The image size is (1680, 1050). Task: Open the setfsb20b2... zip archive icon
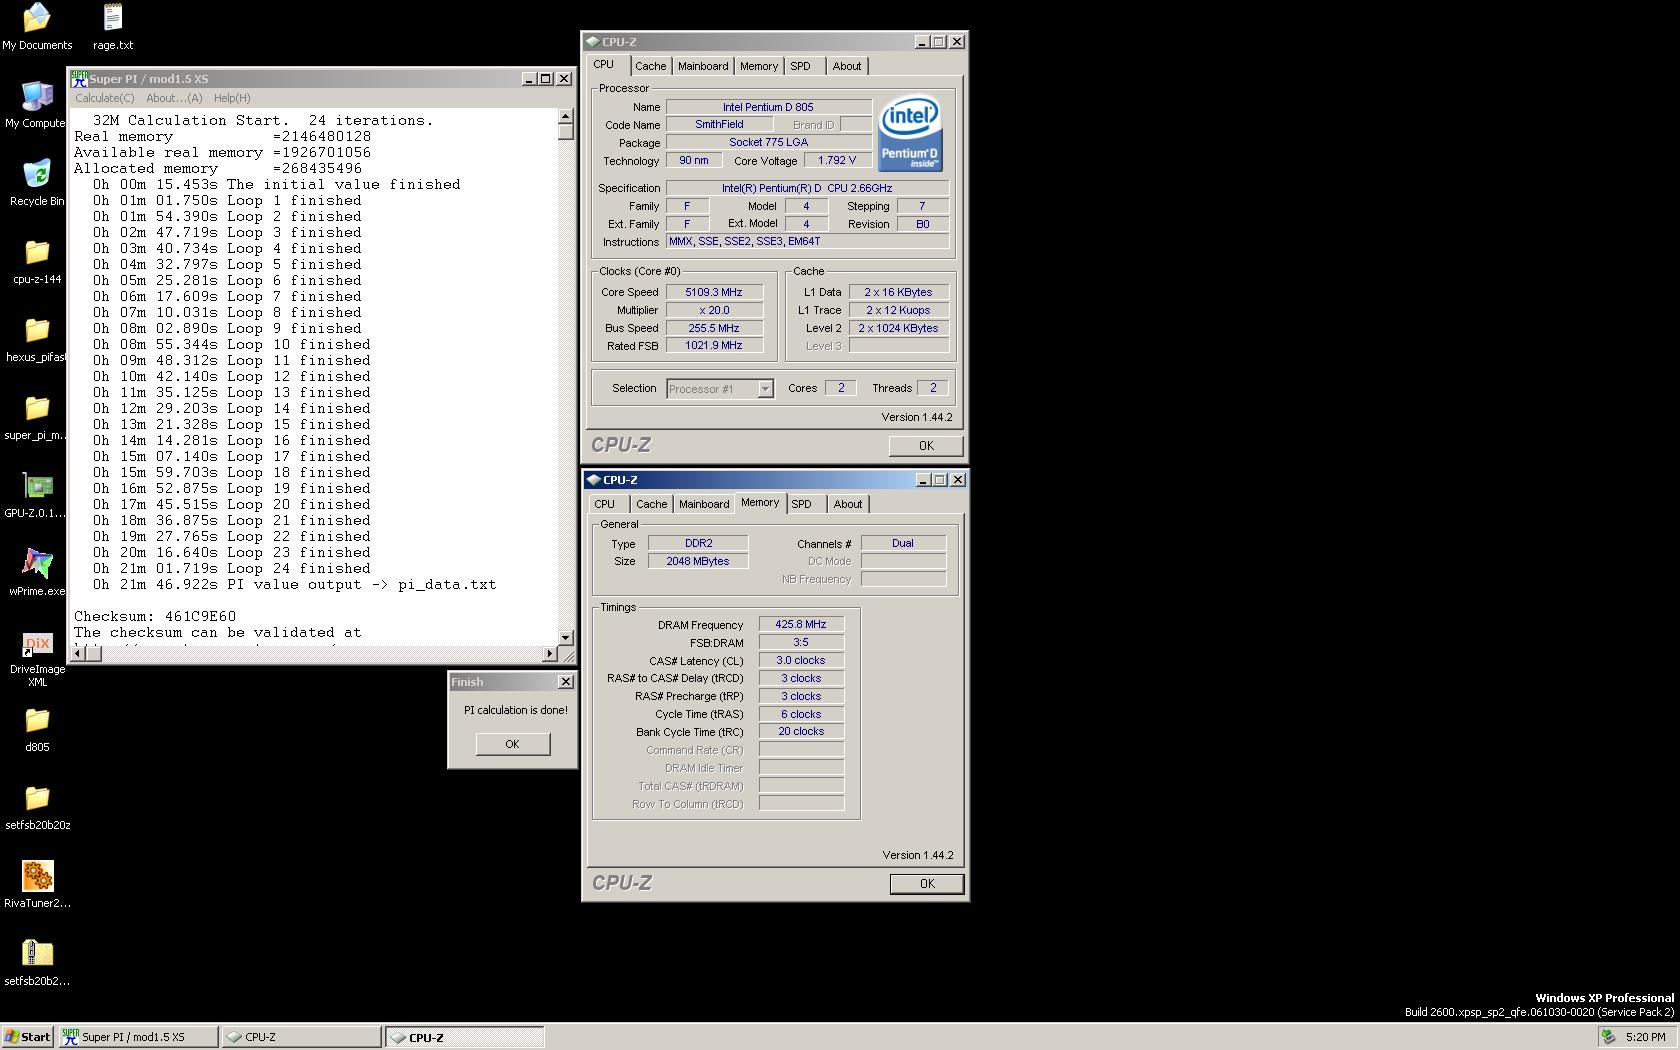click(37, 963)
